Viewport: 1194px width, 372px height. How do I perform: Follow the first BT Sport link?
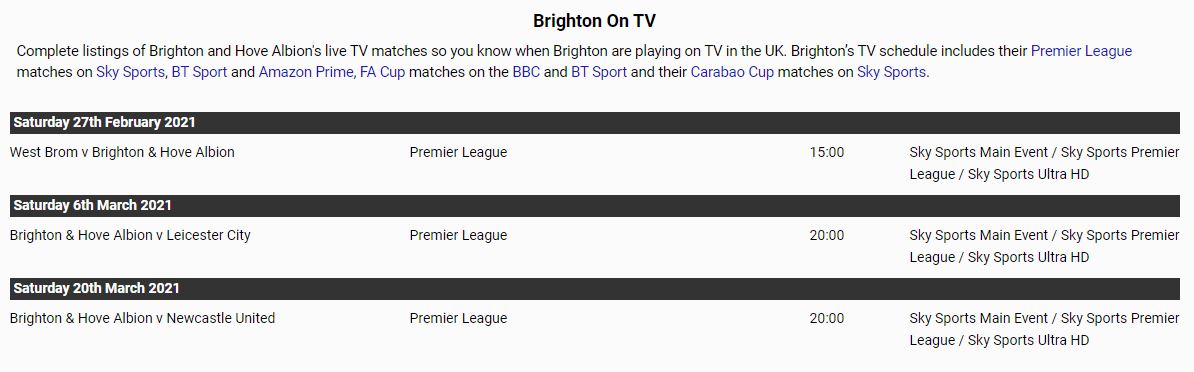[x=199, y=72]
